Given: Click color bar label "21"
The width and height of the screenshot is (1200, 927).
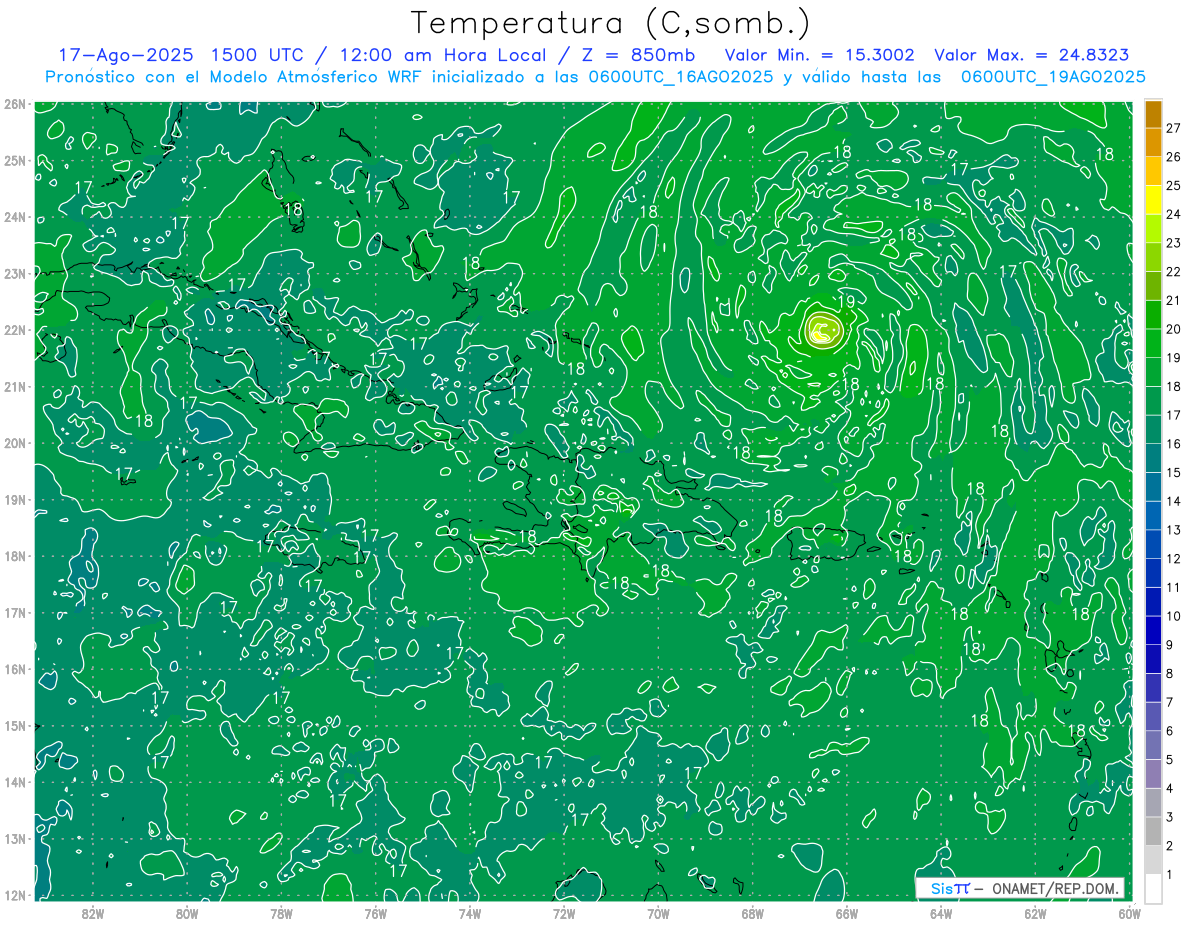Looking at the screenshot, I should (x=1174, y=300).
